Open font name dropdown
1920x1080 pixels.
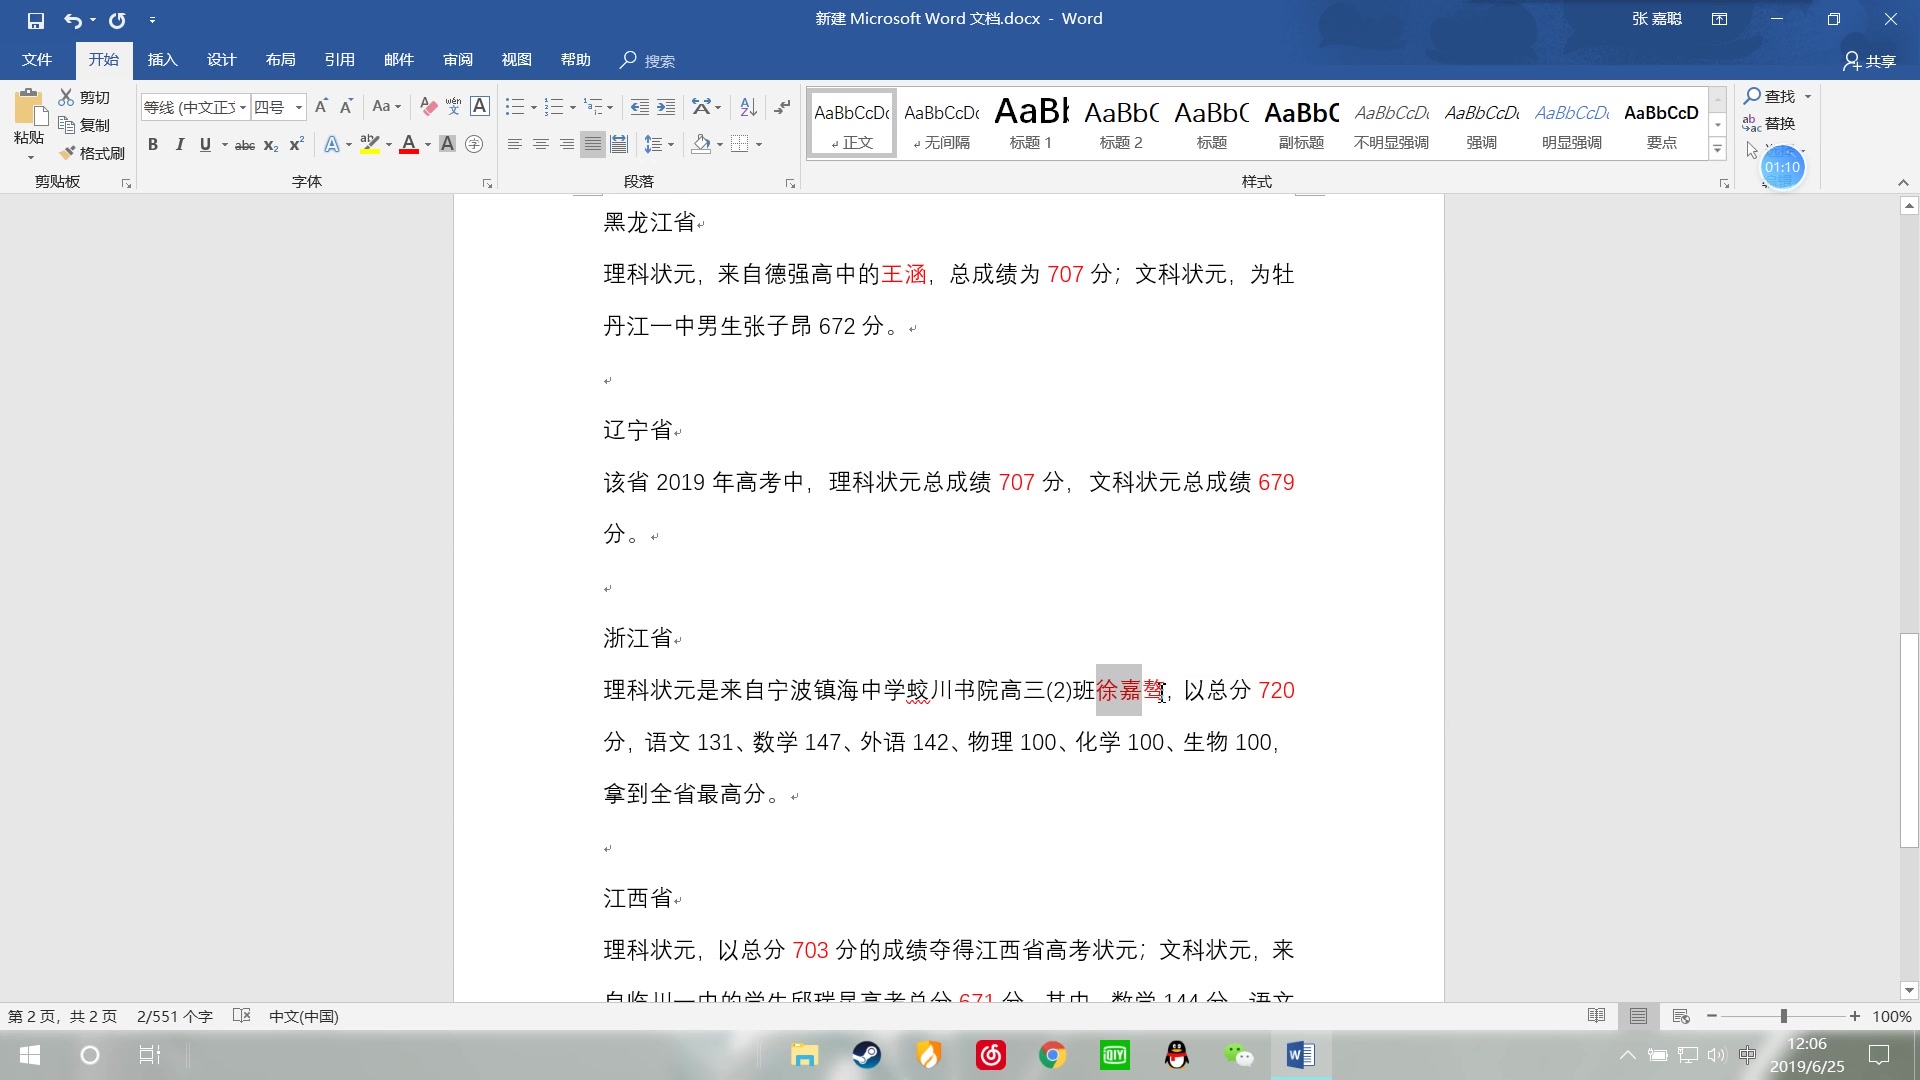click(243, 107)
